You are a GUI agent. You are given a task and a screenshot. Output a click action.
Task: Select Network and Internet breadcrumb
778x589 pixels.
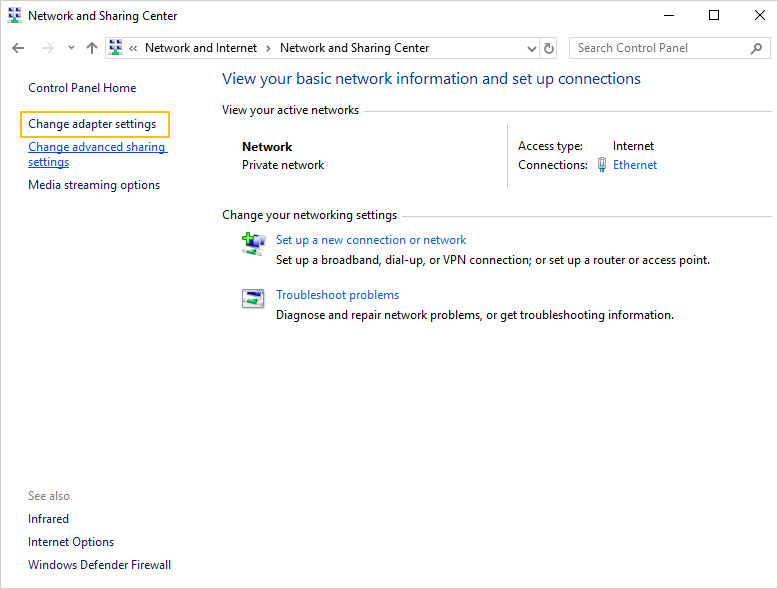coord(200,48)
